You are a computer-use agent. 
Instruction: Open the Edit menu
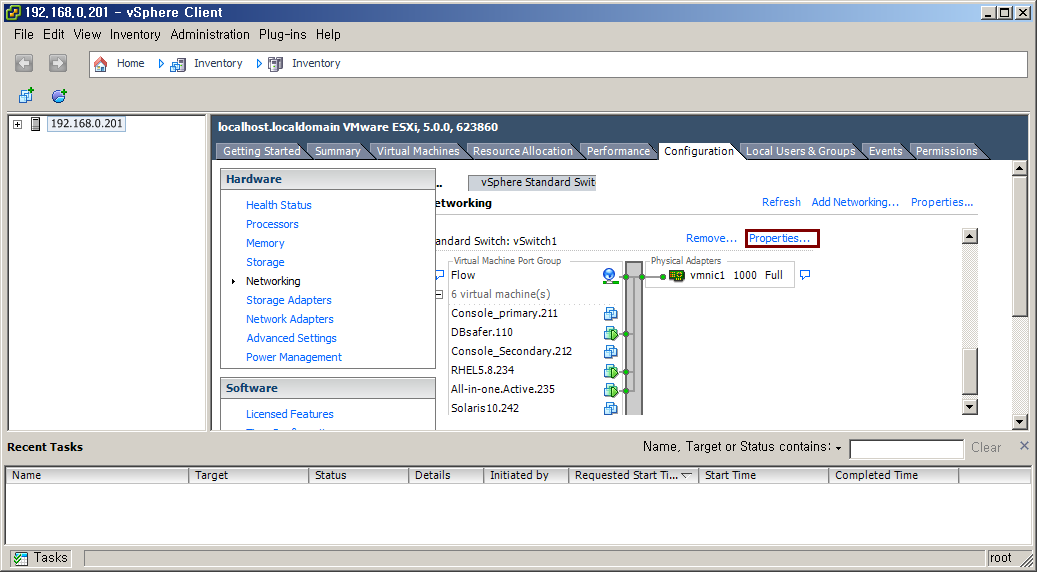[x=54, y=34]
